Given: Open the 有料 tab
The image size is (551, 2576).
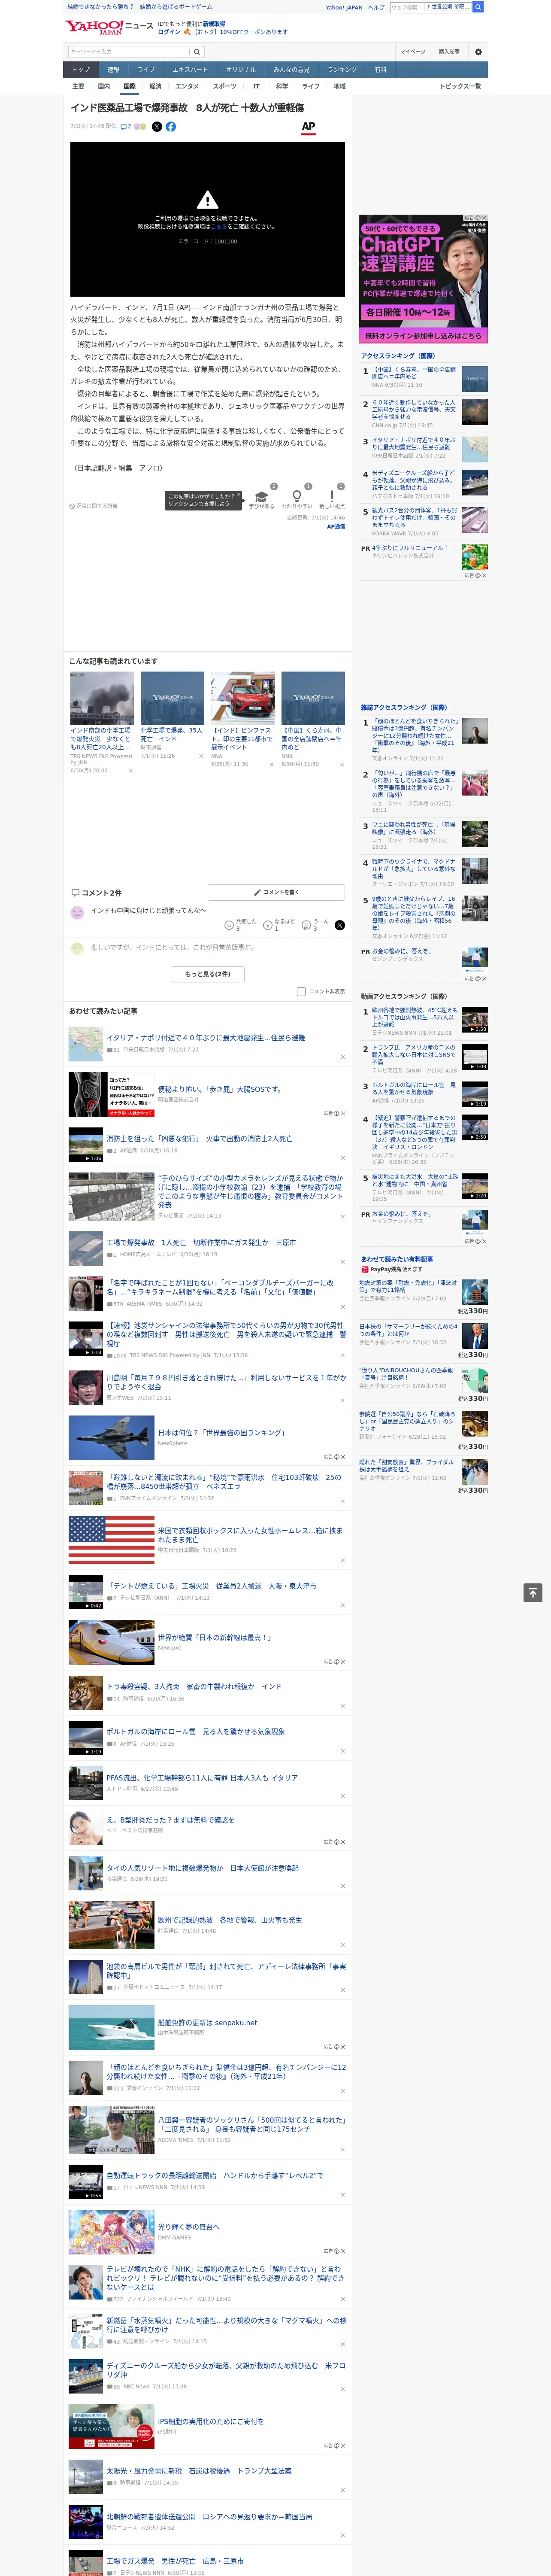Looking at the screenshot, I should click(380, 70).
